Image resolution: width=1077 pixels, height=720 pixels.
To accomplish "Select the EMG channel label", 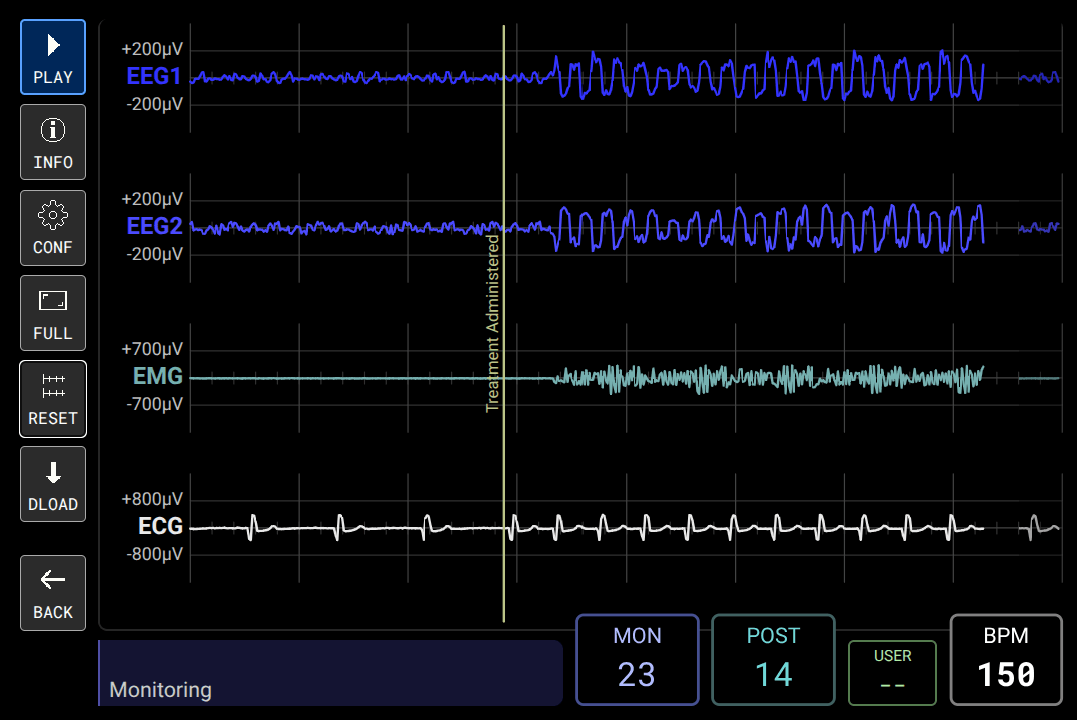I will (x=158, y=376).
